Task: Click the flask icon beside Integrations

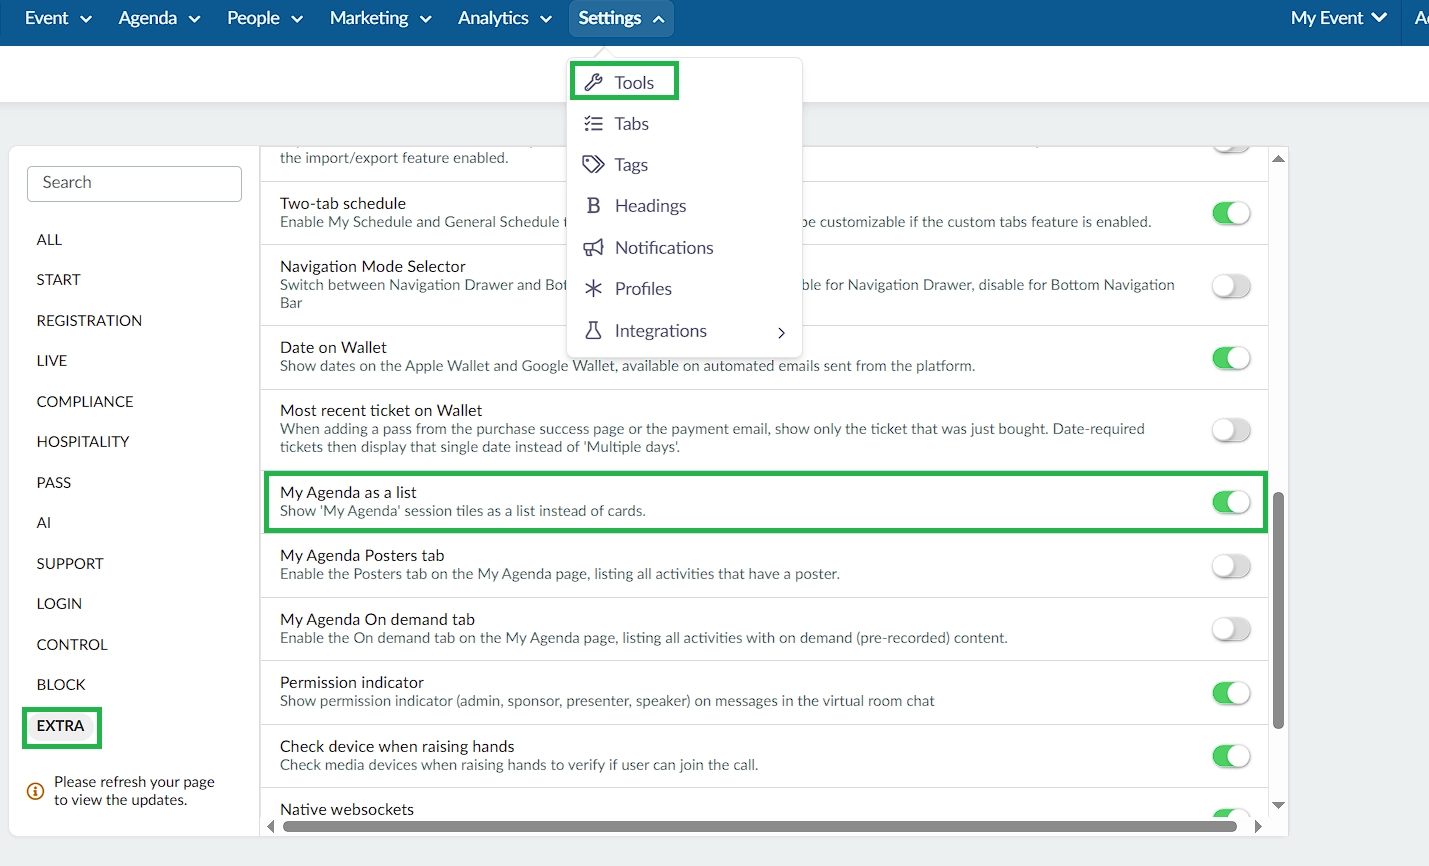Action: click(x=593, y=330)
